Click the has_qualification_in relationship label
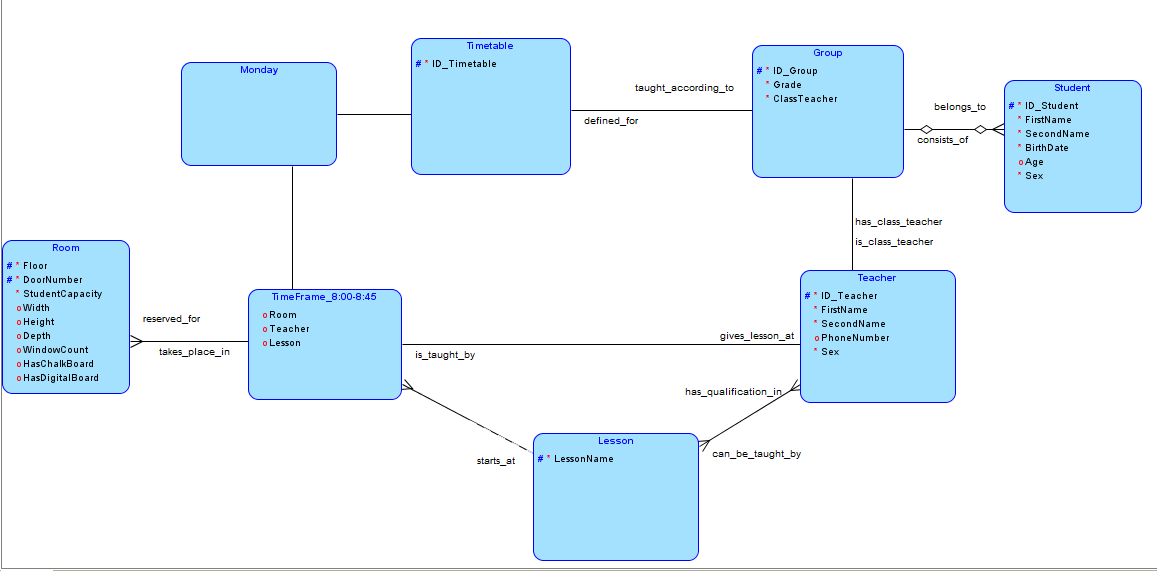This screenshot has width=1157, height=571. (733, 392)
